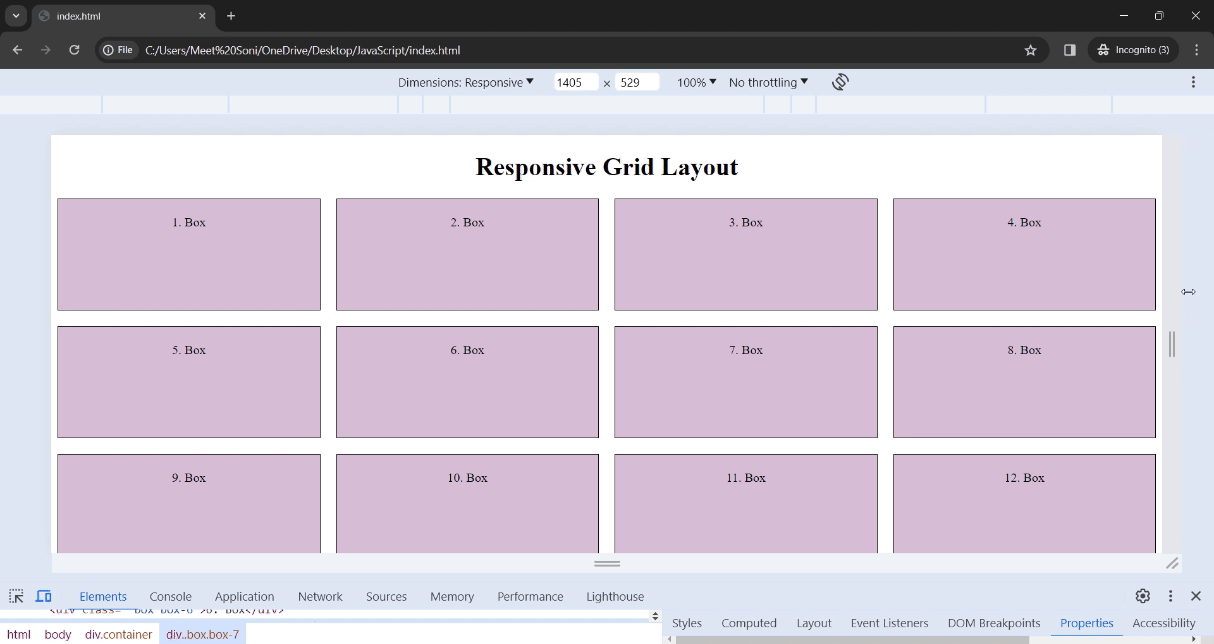This screenshot has height=644, width=1214.
Task: Switch to the Network tab
Action: pyautogui.click(x=320, y=596)
